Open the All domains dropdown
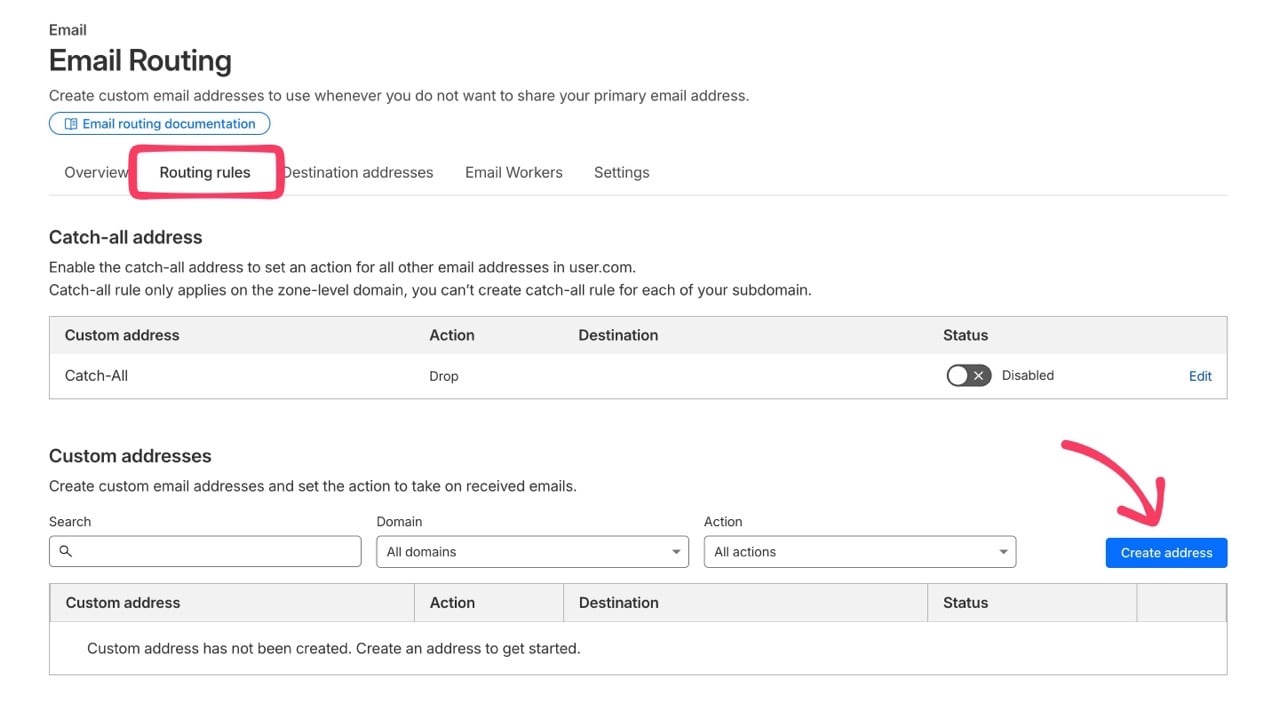This screenshot has height=710, width=1280. (532, 551)
